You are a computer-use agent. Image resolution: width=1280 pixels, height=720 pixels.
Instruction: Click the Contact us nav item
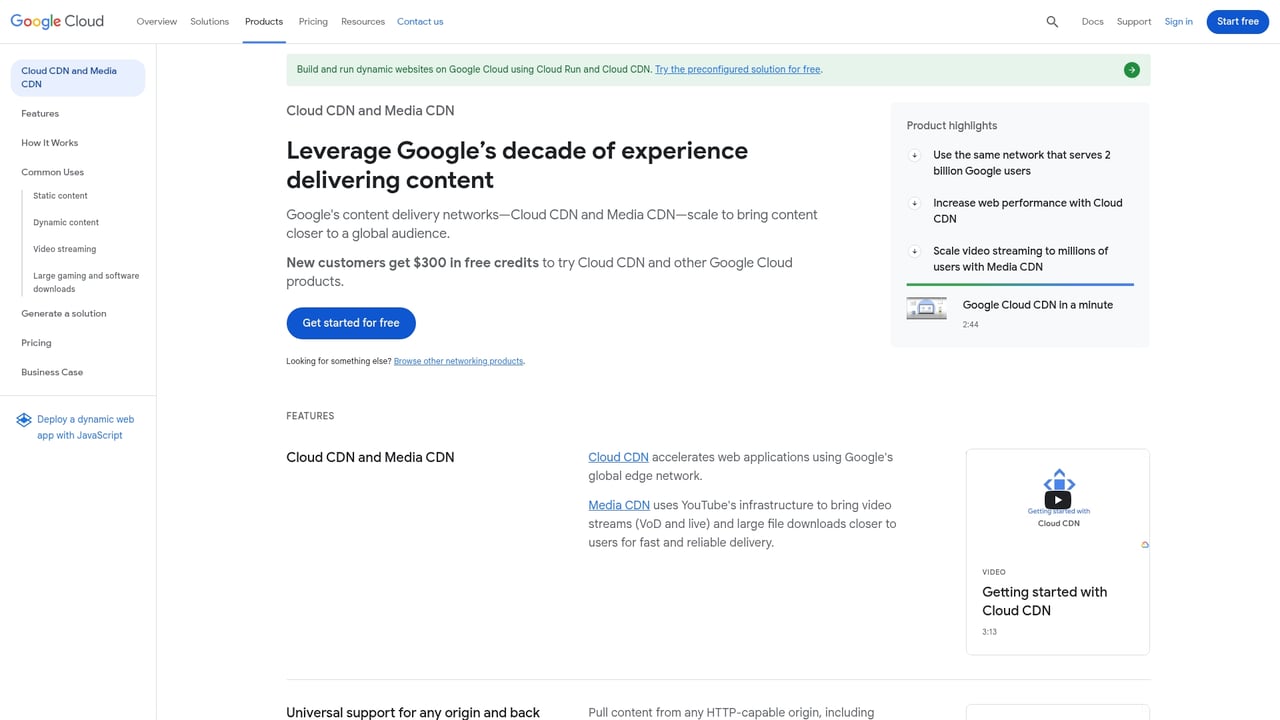pyautogui.click(x=420, y=21)
